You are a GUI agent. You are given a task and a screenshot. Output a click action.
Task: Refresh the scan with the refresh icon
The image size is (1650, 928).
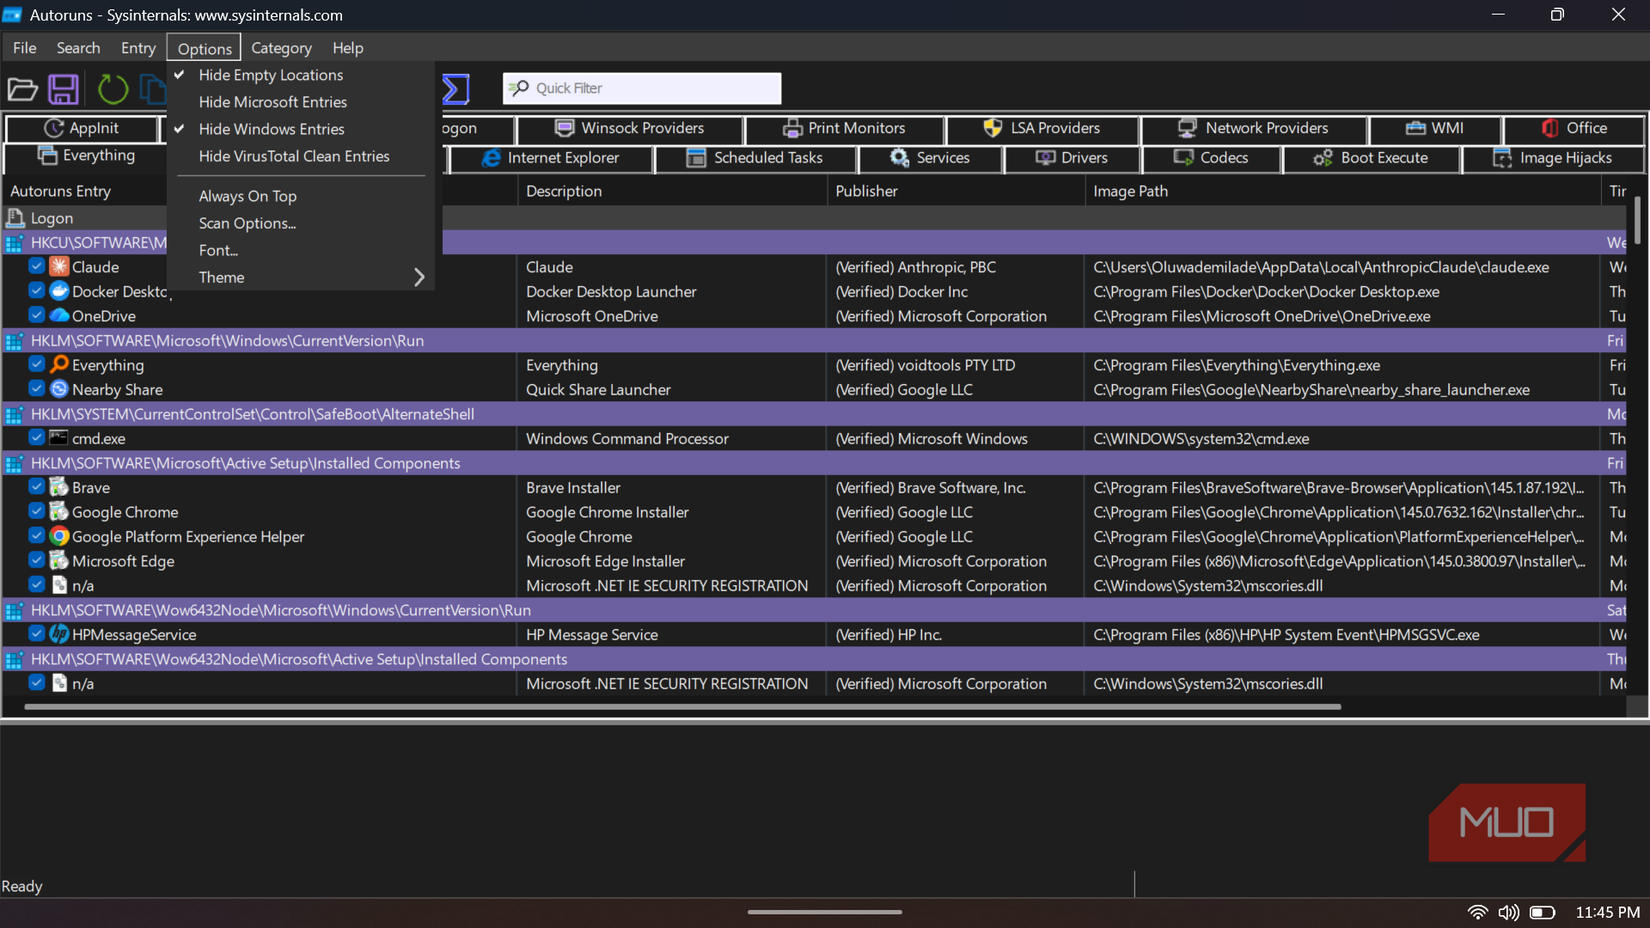click(x=112, y=89)
